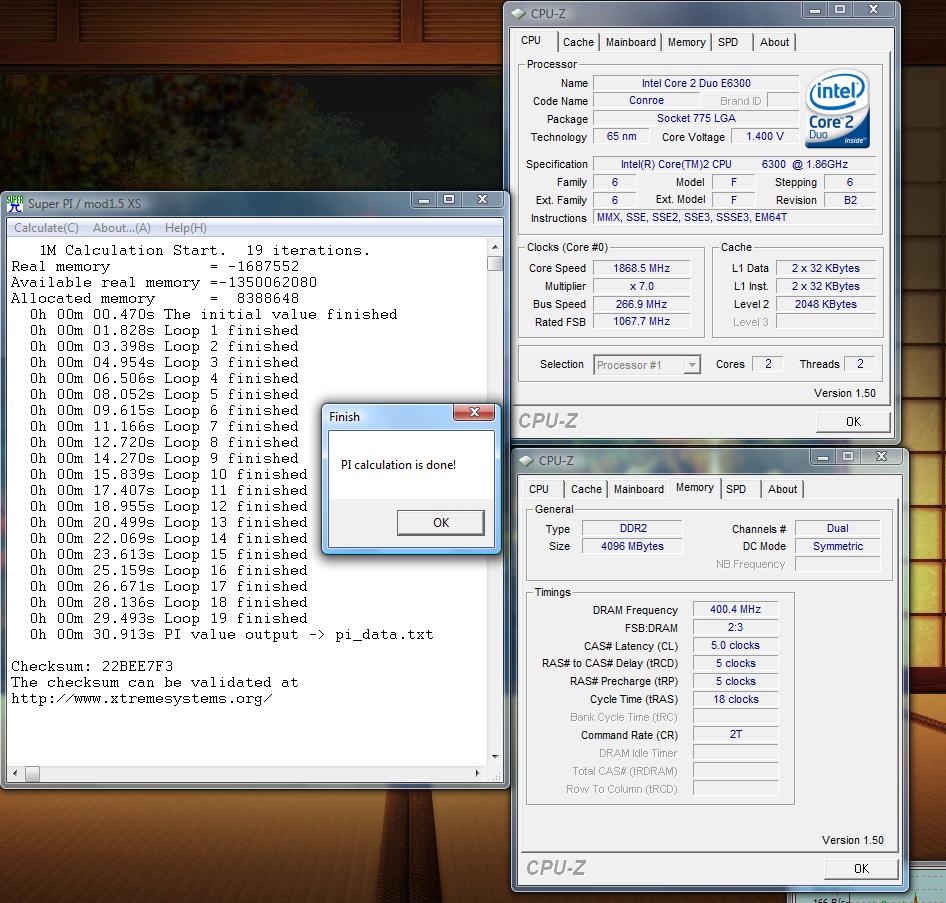Open the Help(H) menu

[186, 228]
